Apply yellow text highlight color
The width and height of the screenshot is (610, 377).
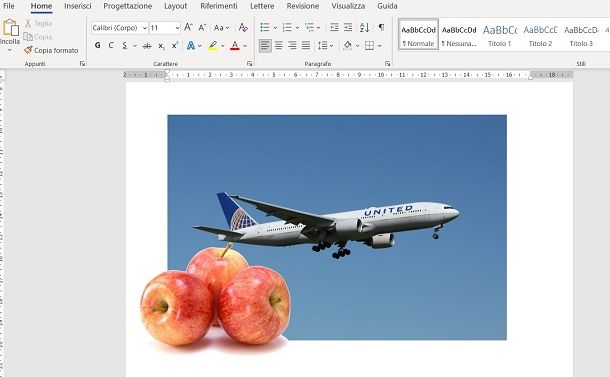coord(212,46)
